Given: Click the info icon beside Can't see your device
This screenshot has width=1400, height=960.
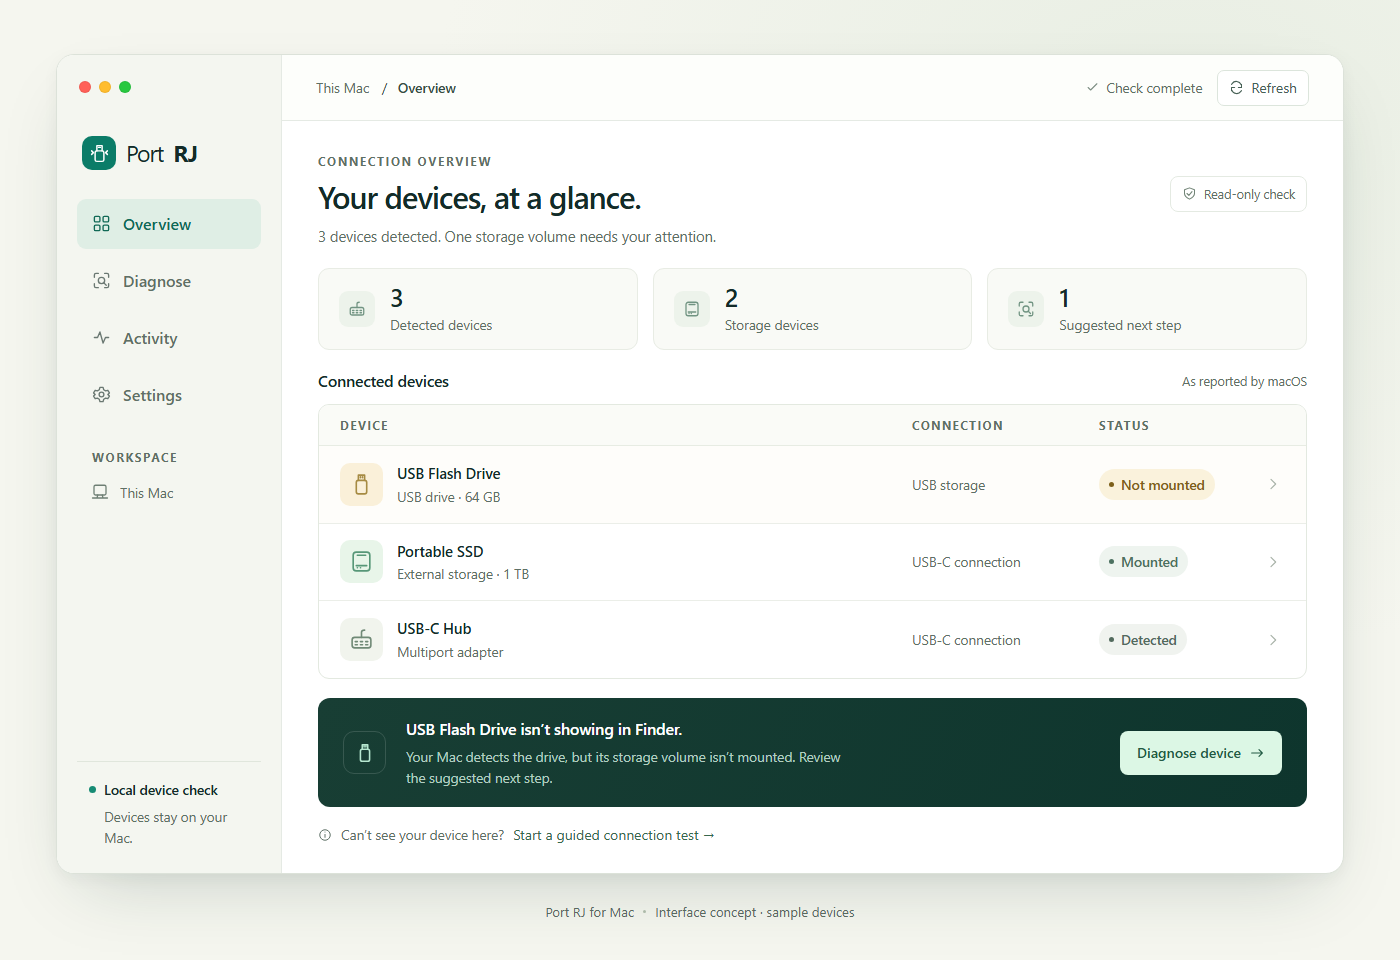Looking at the screenshot, I should pos(325,835).
